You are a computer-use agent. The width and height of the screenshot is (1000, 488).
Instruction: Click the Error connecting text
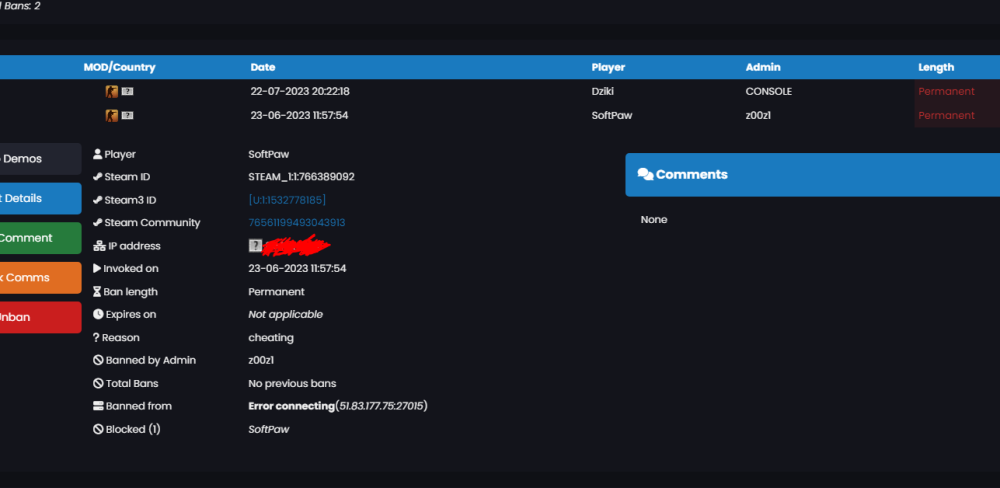(x=291, y=406)
